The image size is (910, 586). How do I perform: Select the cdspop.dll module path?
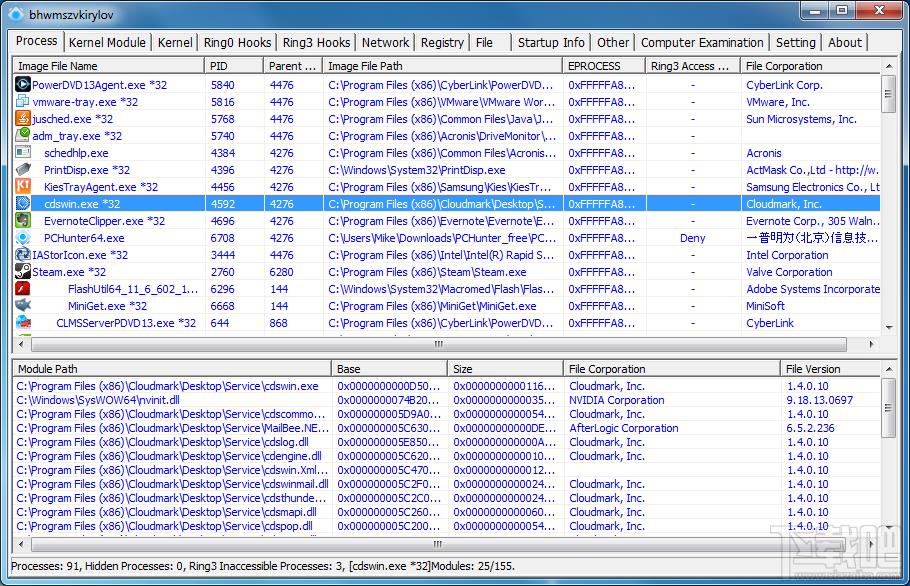164,526
